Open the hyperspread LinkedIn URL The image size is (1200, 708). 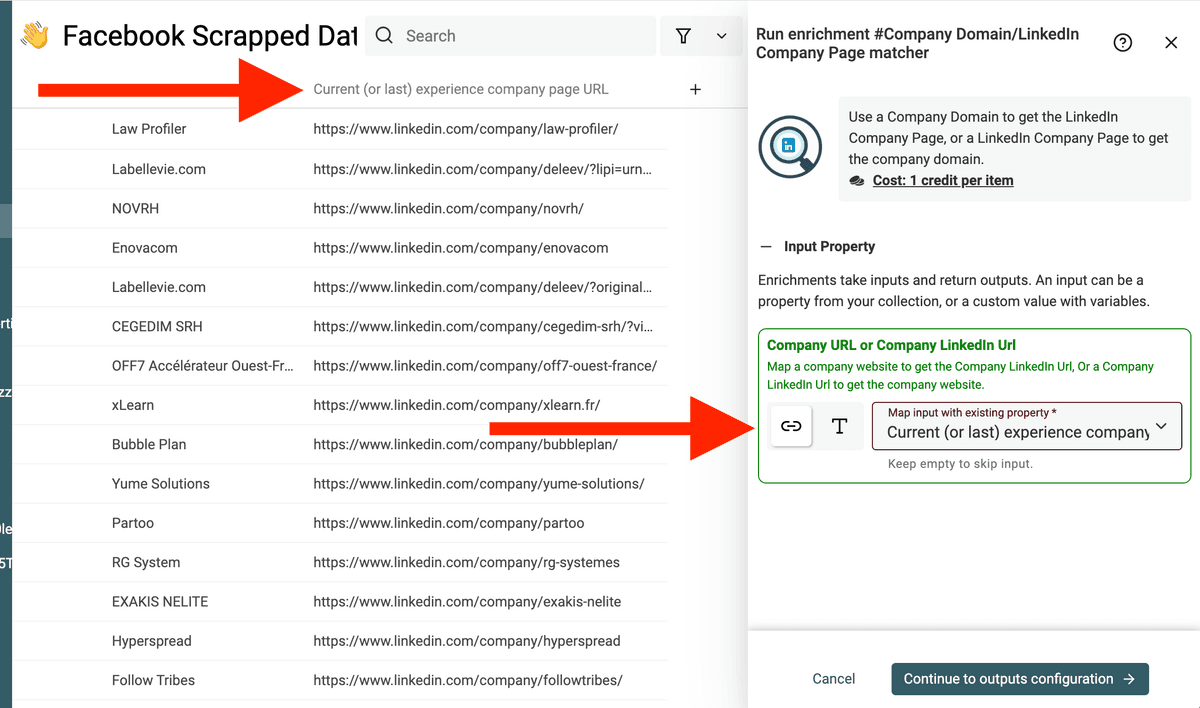467,640
